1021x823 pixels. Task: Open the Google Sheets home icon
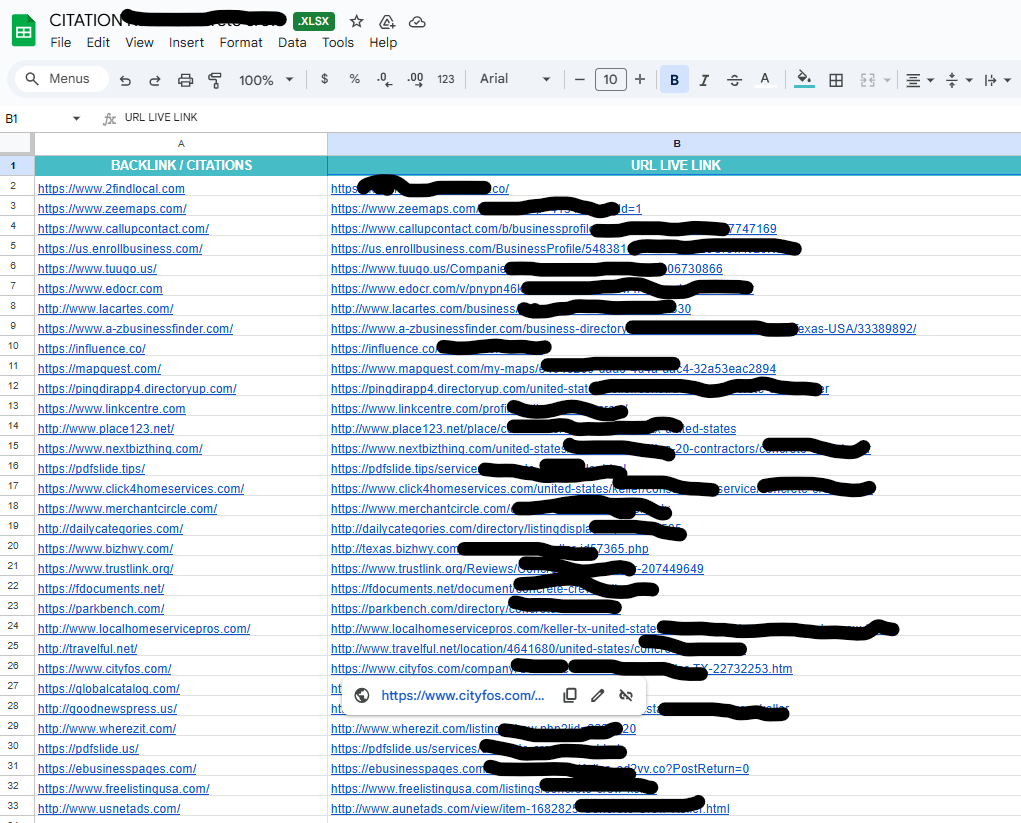[x=24, y=31]
